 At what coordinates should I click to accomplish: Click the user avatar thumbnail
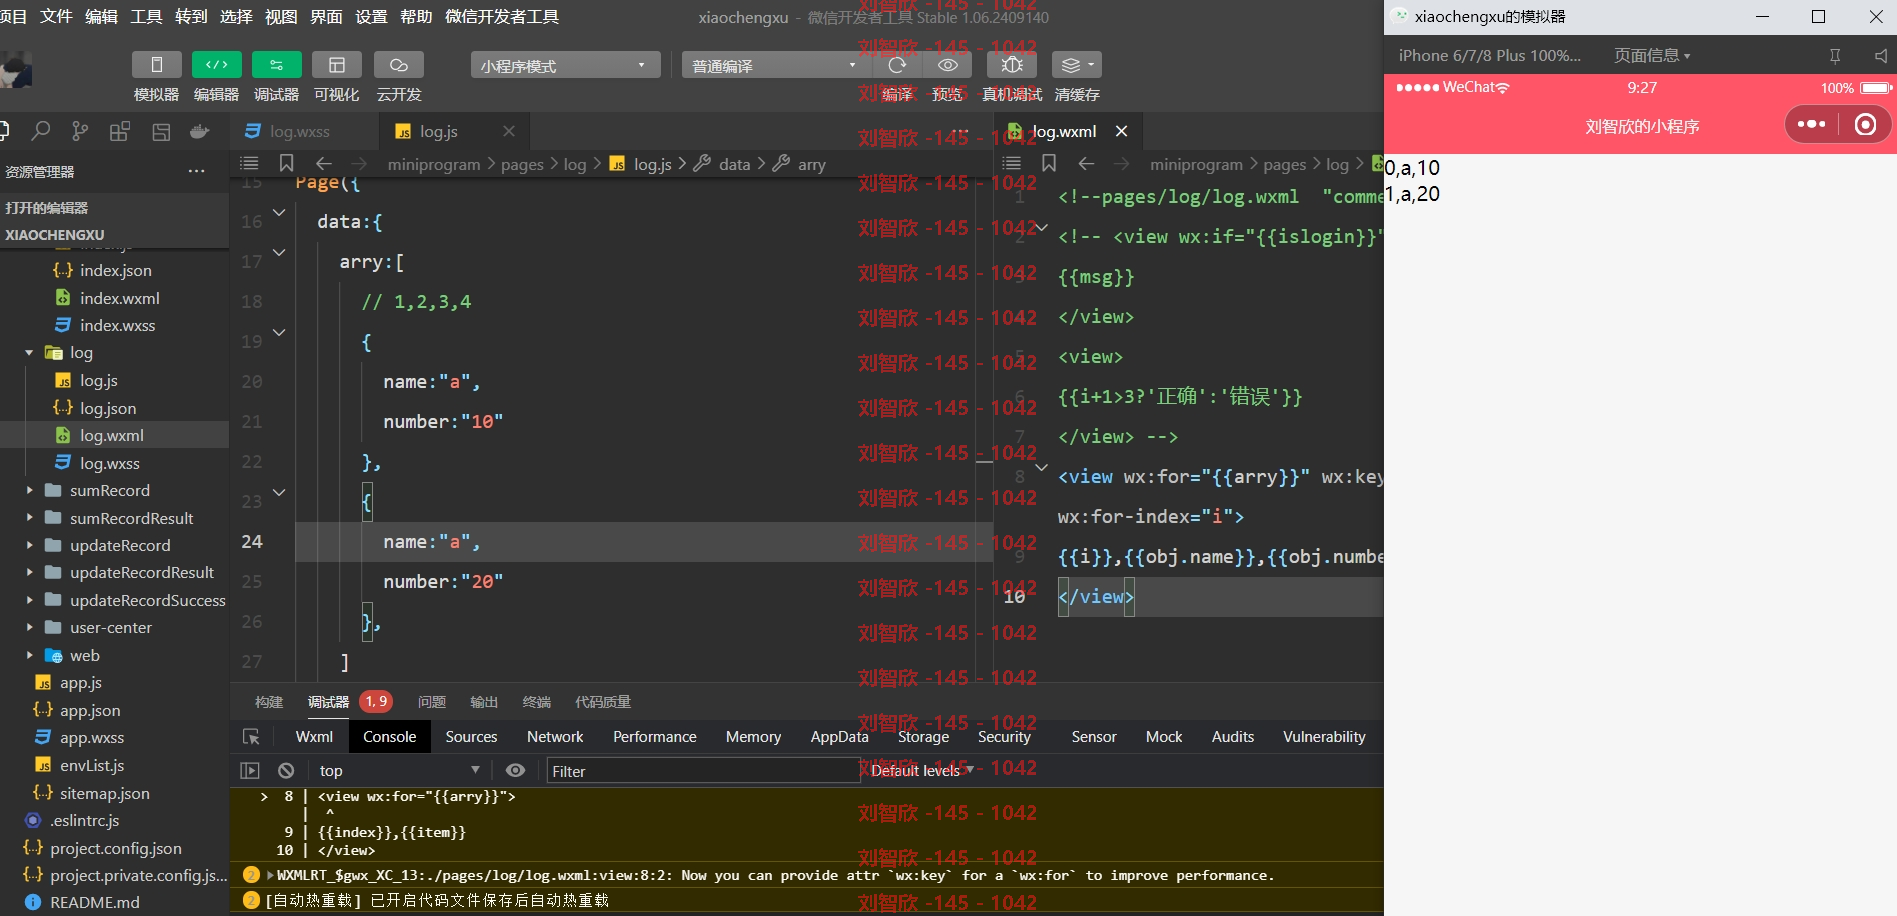point(15,70)
